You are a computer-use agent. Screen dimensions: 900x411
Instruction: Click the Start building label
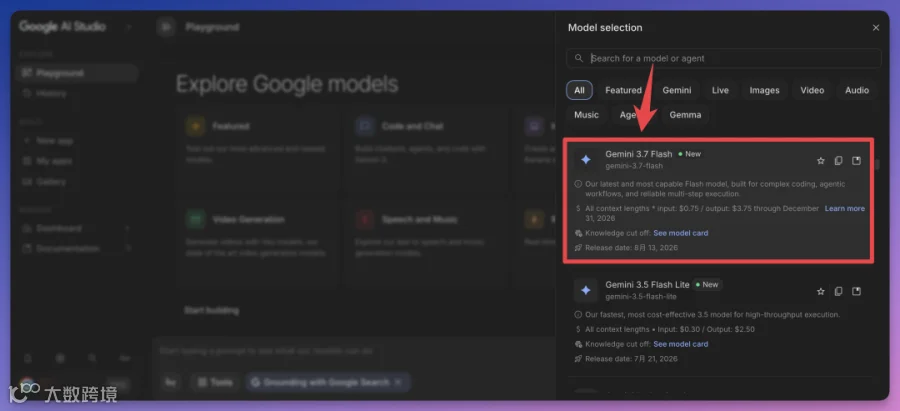[x=211, y=311]
